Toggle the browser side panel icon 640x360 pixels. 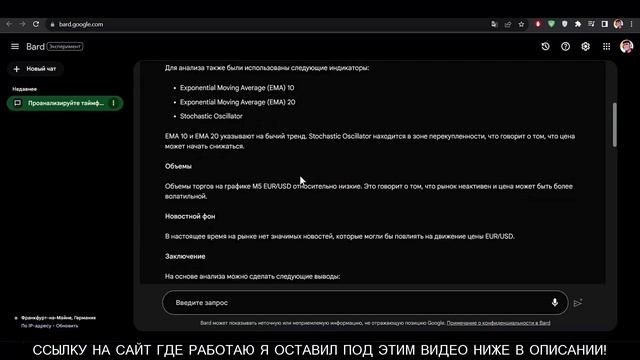click(x=604, y=24)
